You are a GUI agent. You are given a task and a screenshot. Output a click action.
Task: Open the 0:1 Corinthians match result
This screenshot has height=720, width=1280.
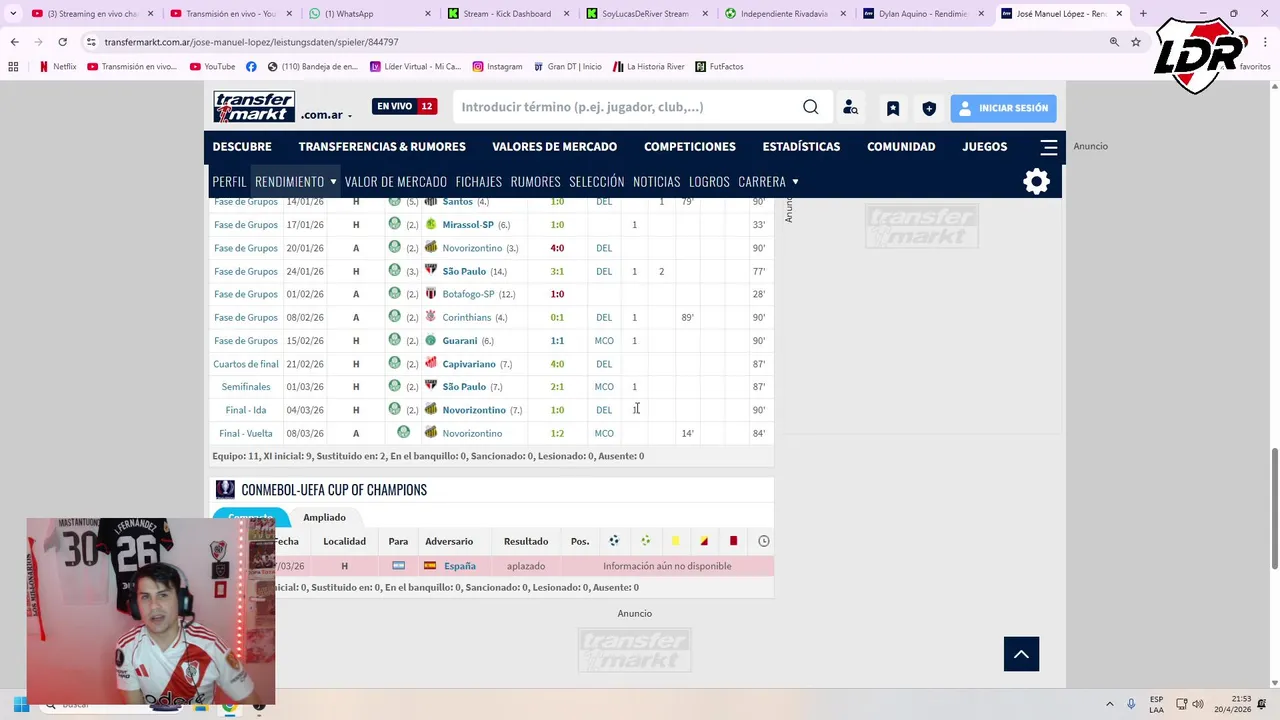[x=557, y=318]
